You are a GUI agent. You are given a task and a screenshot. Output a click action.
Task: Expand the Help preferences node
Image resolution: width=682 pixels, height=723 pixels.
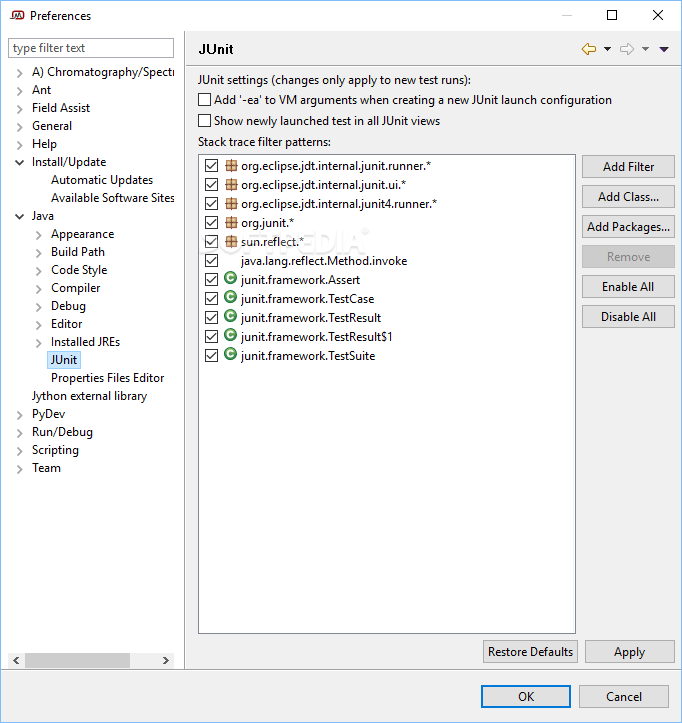pos(19,145)
